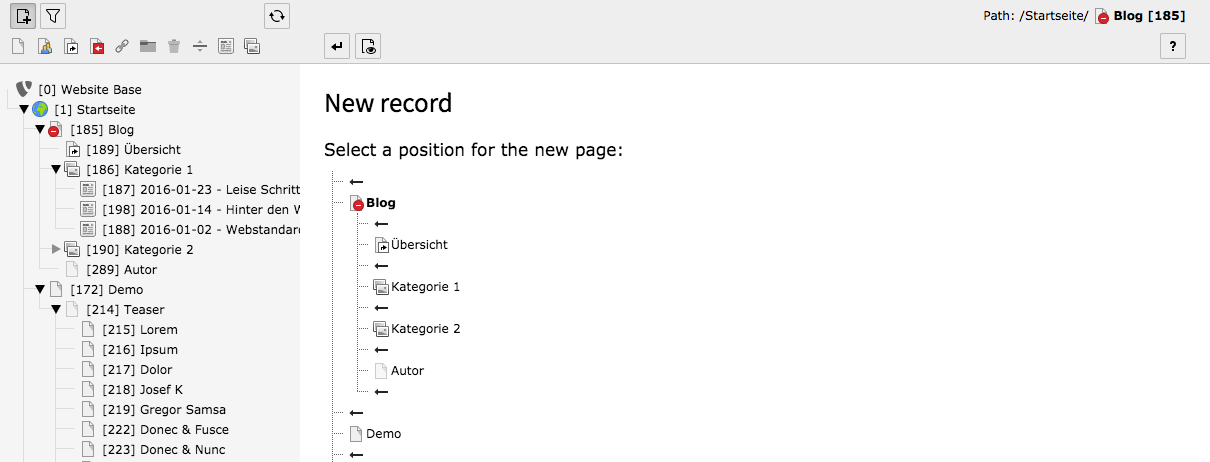Select the menu separator page type icon
Viewport: 1210px width, 462px height.
200,46
